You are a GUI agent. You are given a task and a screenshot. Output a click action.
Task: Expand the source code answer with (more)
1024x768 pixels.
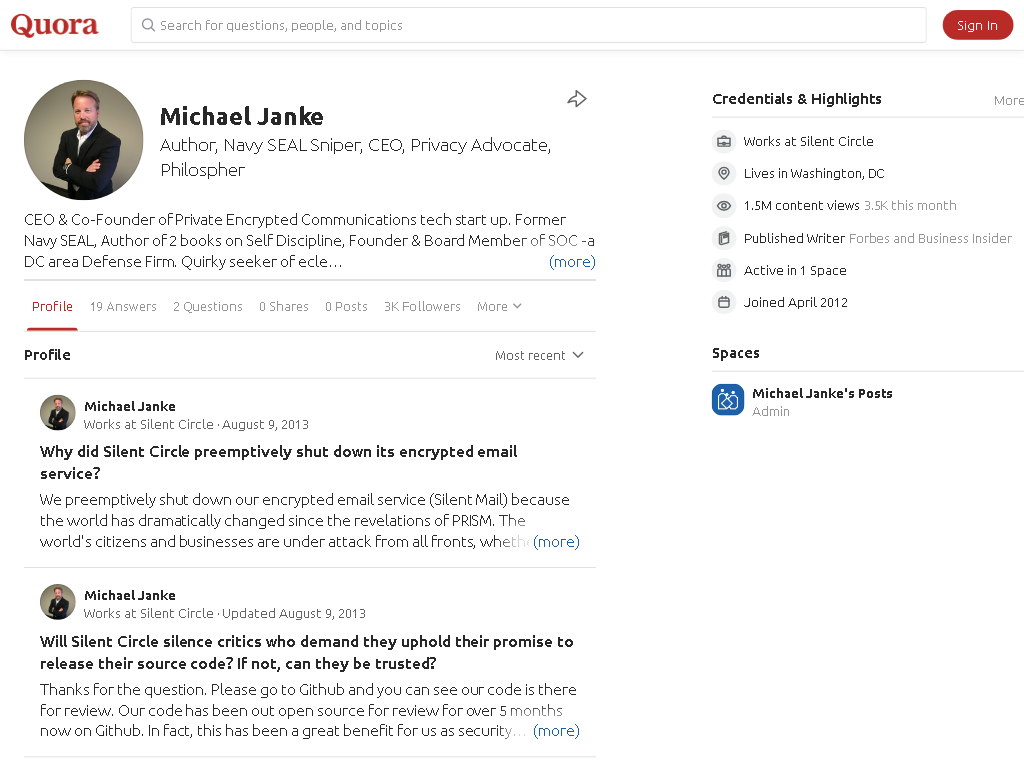(556, 731)
